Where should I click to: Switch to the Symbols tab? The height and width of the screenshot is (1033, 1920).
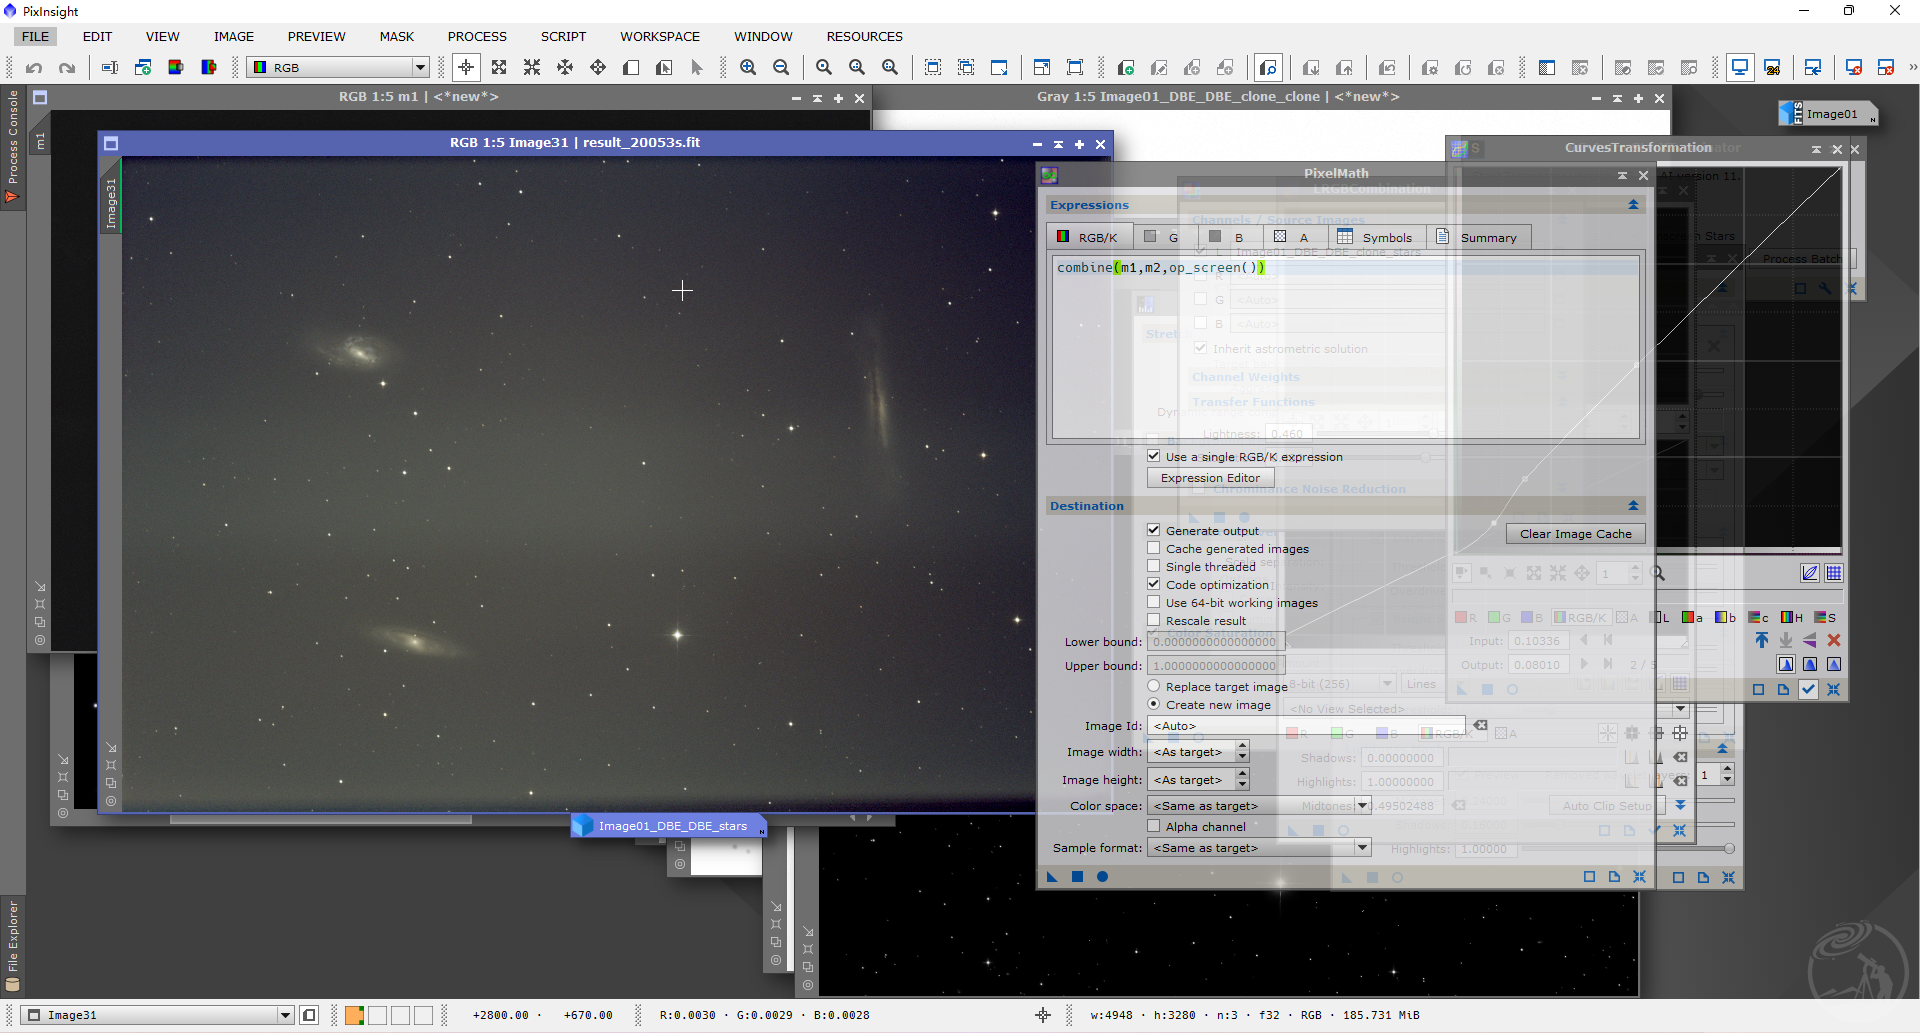1375,237
